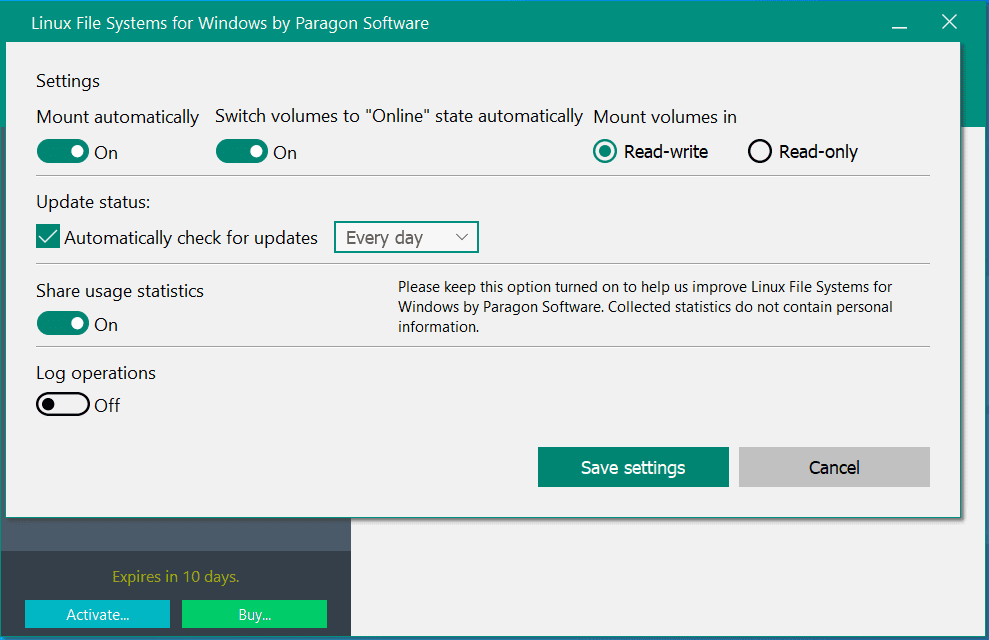The width and height of the screenshot is (989, 640).
Task: Click the window title text
Action: [230, 23]
